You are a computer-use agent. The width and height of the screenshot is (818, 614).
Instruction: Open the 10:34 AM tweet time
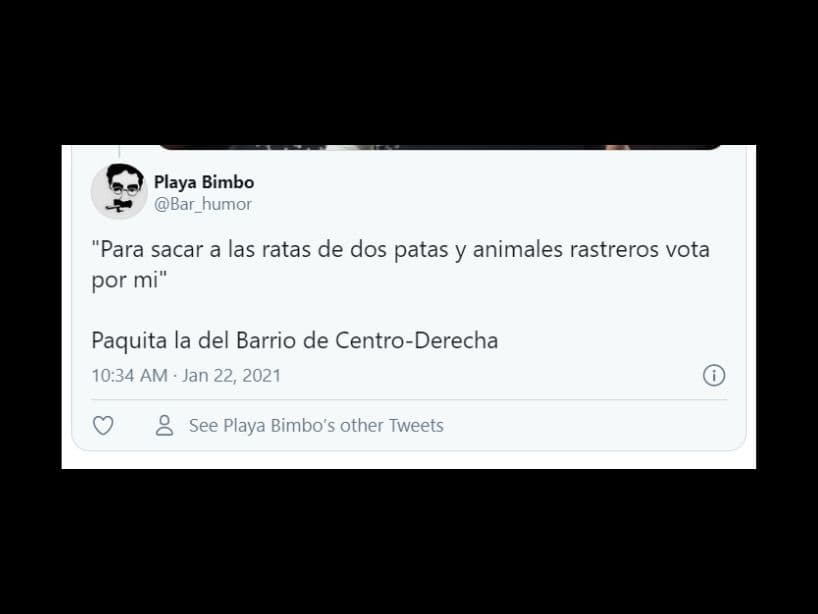(129, 376)
